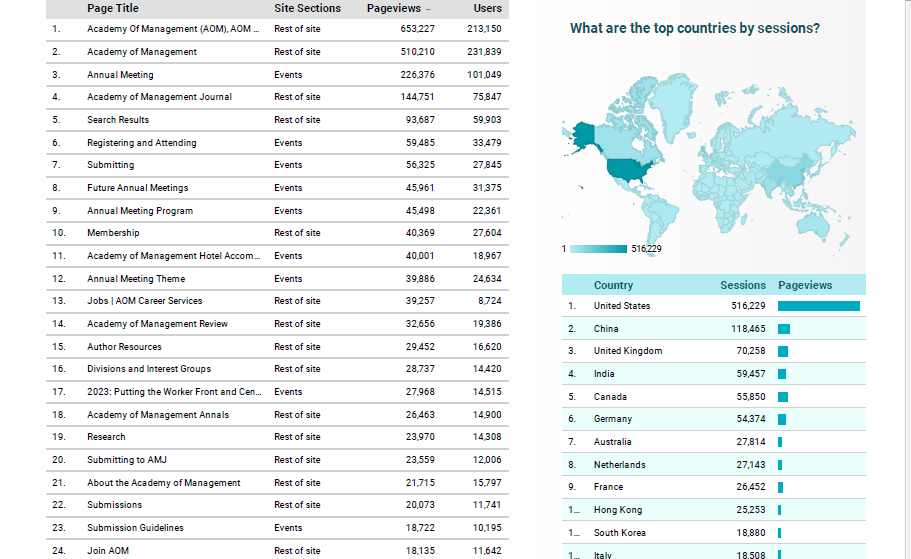Click sessions value 516,229 in table

click(x=748, y=306)
